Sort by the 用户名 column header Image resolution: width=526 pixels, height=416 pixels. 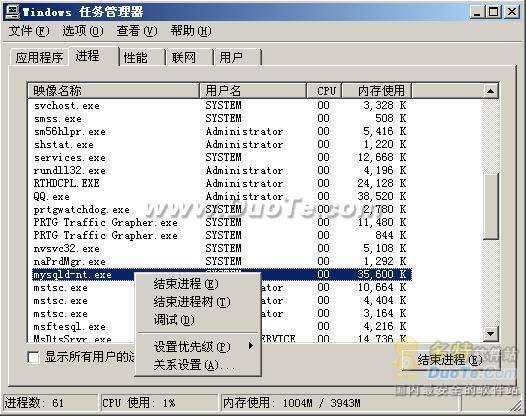click(x=253, y=91)
